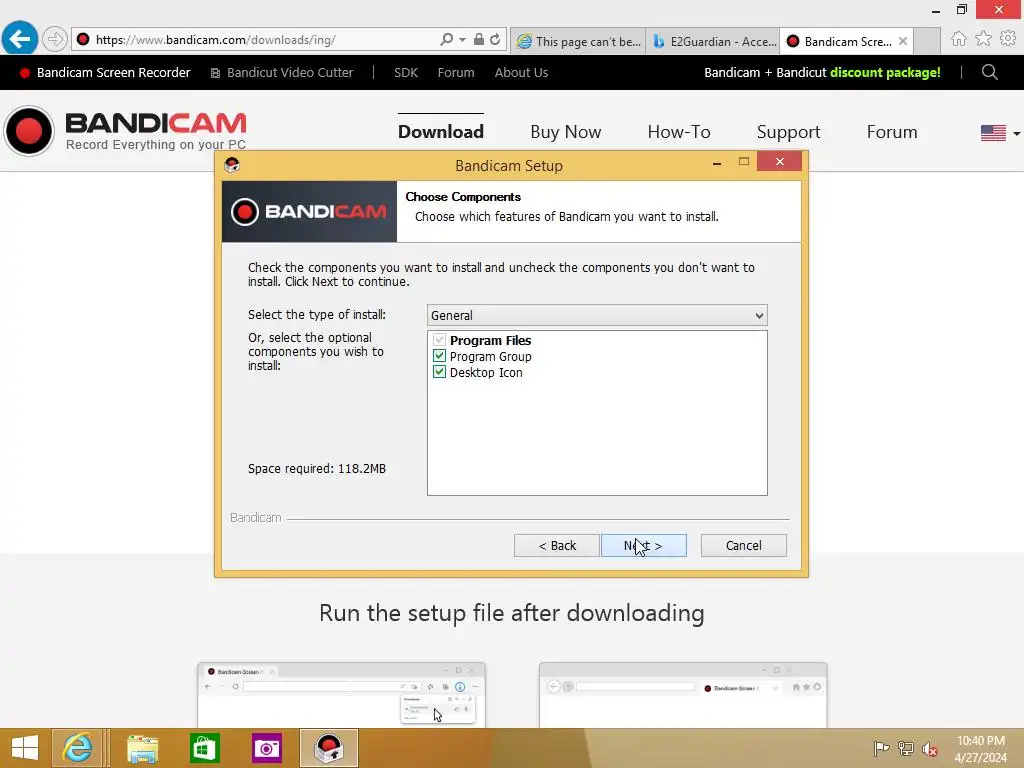Image resolution: width=1024 pixels, height=768 pixels.
Task: Open the Bandicut Video Cutter link
Action: tap(282, 72)
